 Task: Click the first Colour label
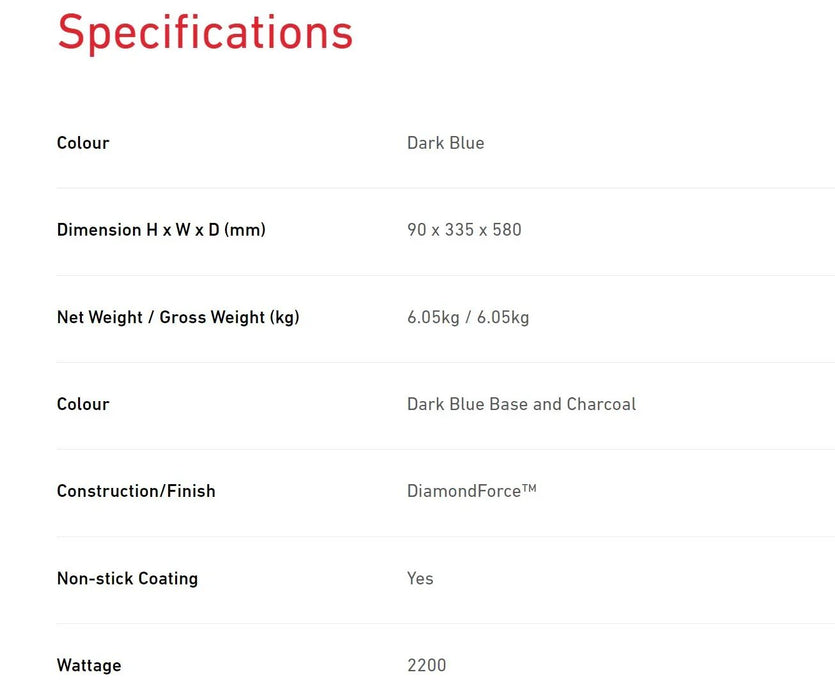pos(83,143)
